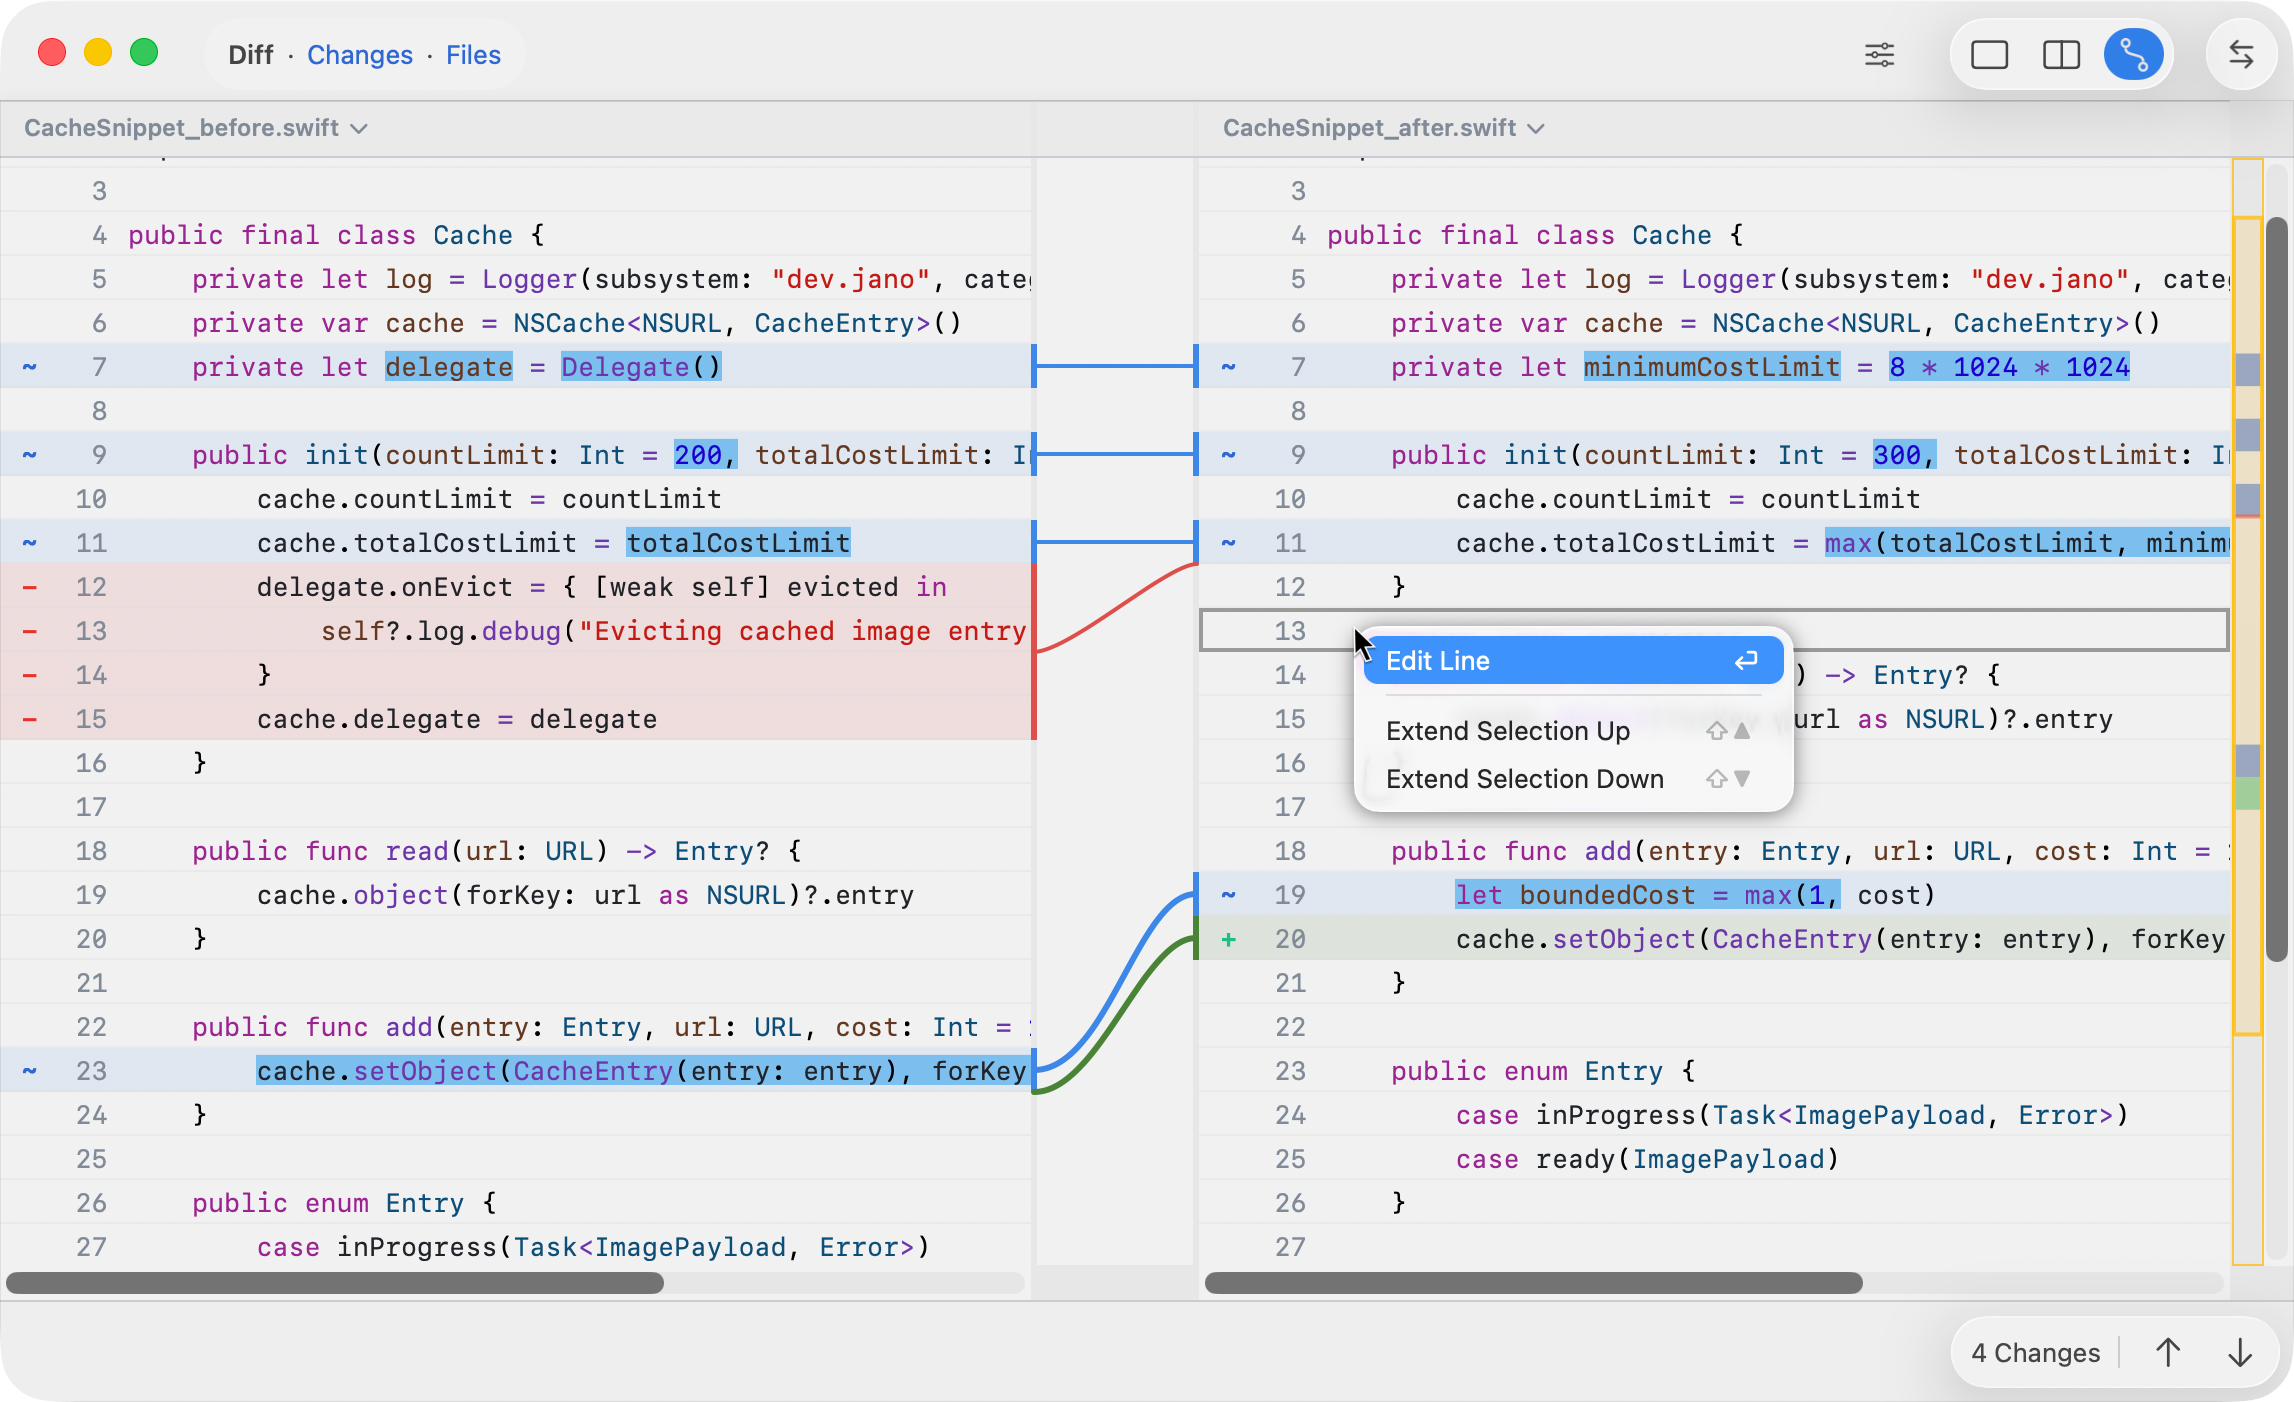Image resolution: width=2294 pixels, height=1402 pixels.
Task: Expand CacheSnippet_after.swift file dropdown
Action: point(1383,128)
